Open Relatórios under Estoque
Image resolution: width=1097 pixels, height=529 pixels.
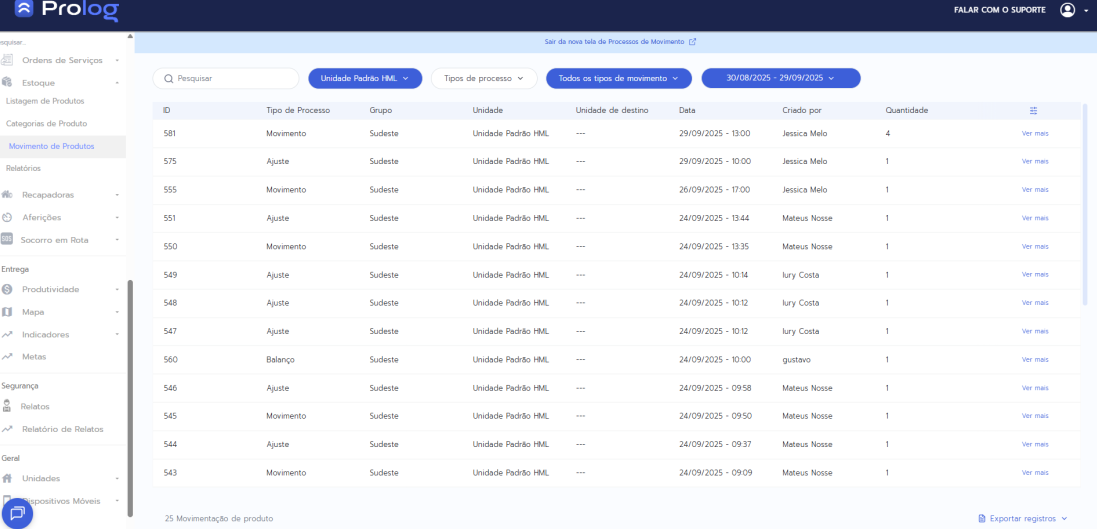[x=23, y=168]
